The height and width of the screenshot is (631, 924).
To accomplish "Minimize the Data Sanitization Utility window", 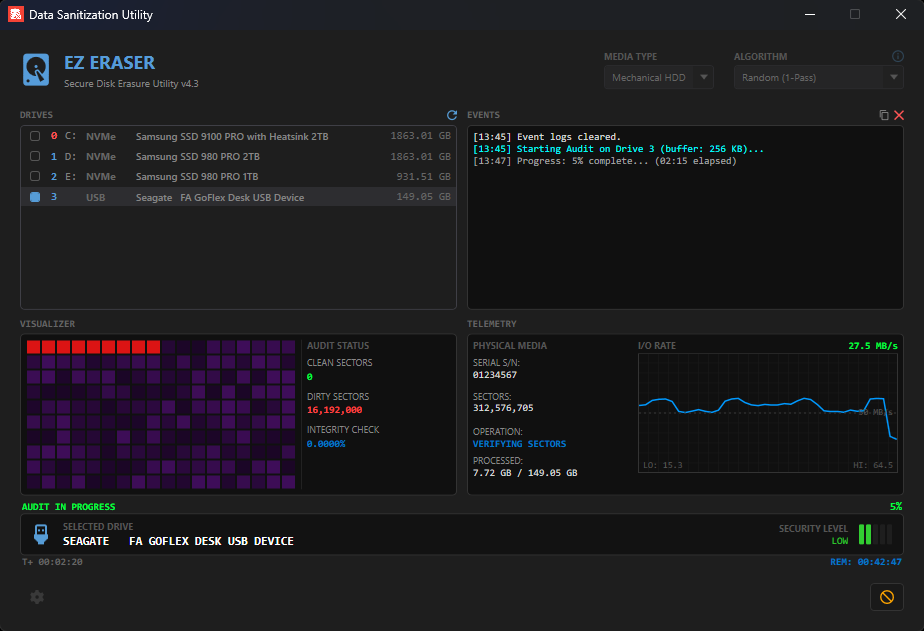I will point(810,14).
